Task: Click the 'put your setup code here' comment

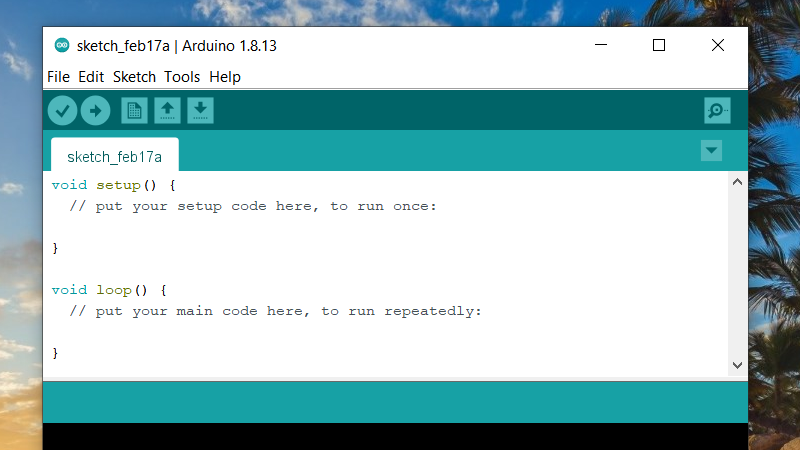Action: (253, 206)
